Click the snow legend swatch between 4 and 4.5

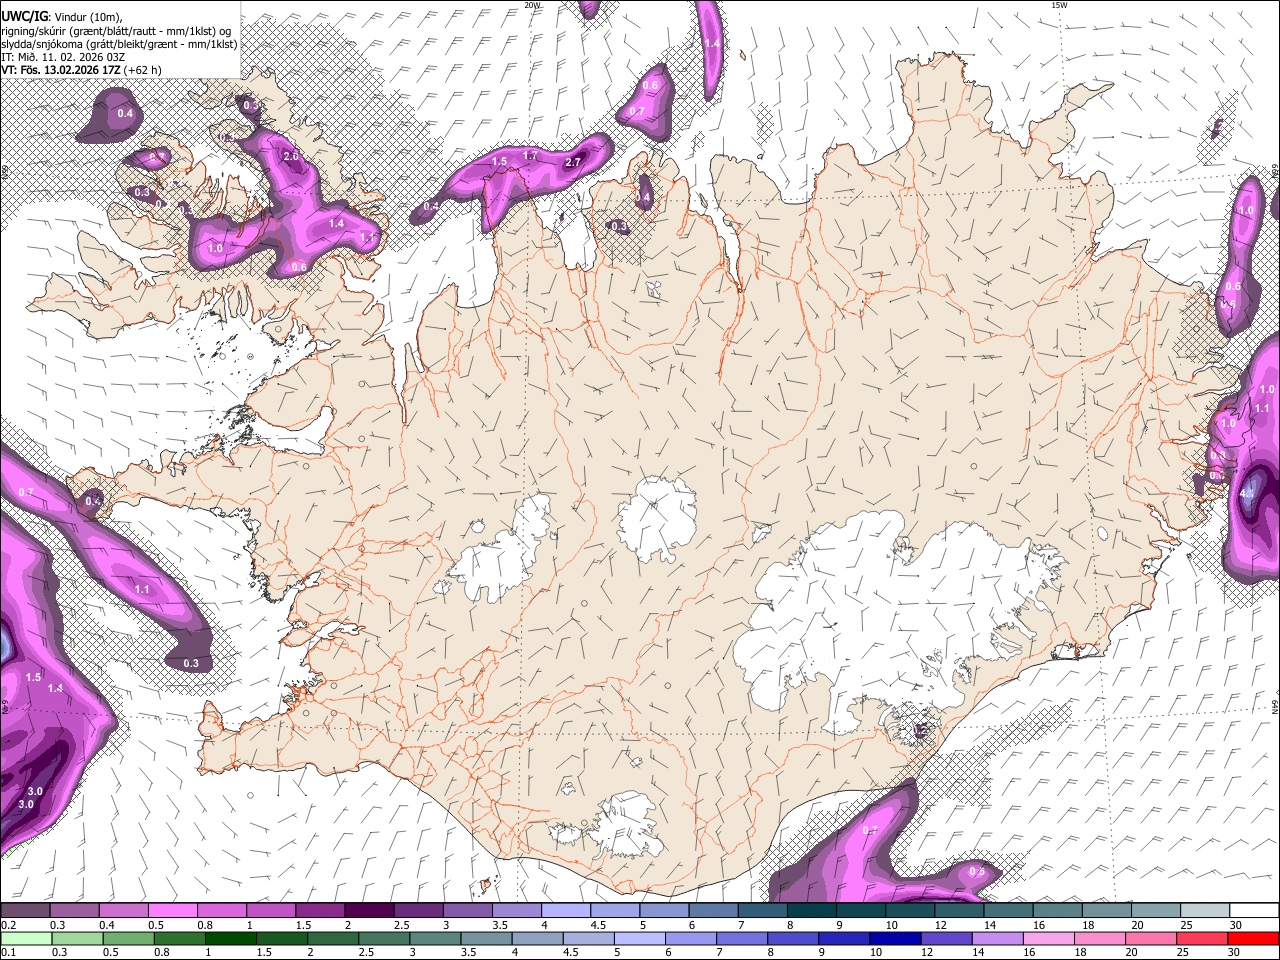(x=565, y=910)
